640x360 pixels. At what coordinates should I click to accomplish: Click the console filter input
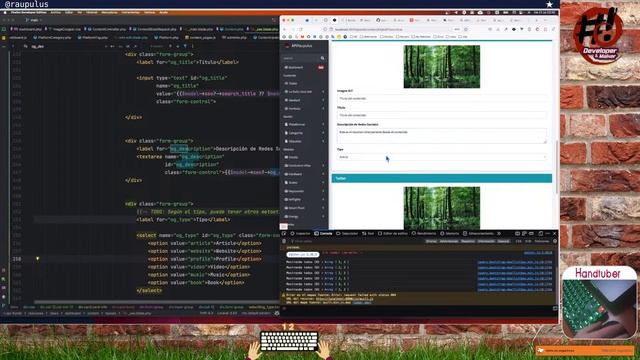[x=355, y=241]
